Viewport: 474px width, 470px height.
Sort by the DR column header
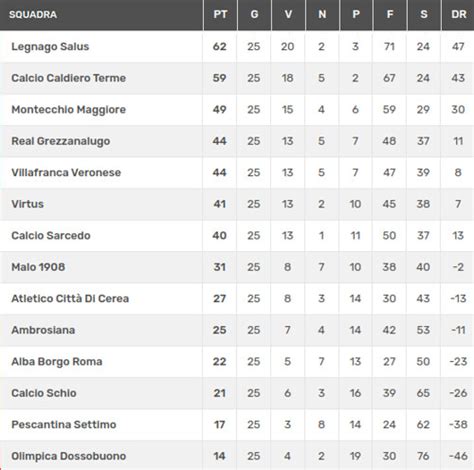(x=459, y=14)
